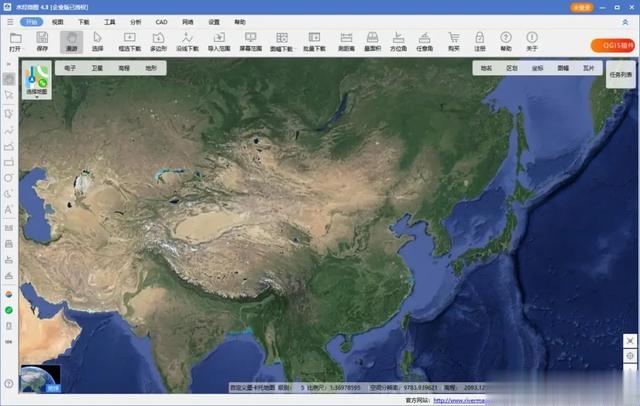The height and width of the screenshot is (406, 640).
Task: Open the 任务列表 task list panel
Action: click(621, 75)
